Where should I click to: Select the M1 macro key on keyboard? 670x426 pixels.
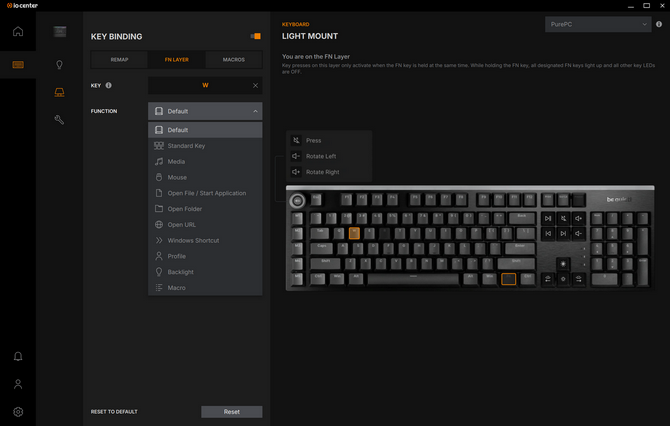[297, 218]
